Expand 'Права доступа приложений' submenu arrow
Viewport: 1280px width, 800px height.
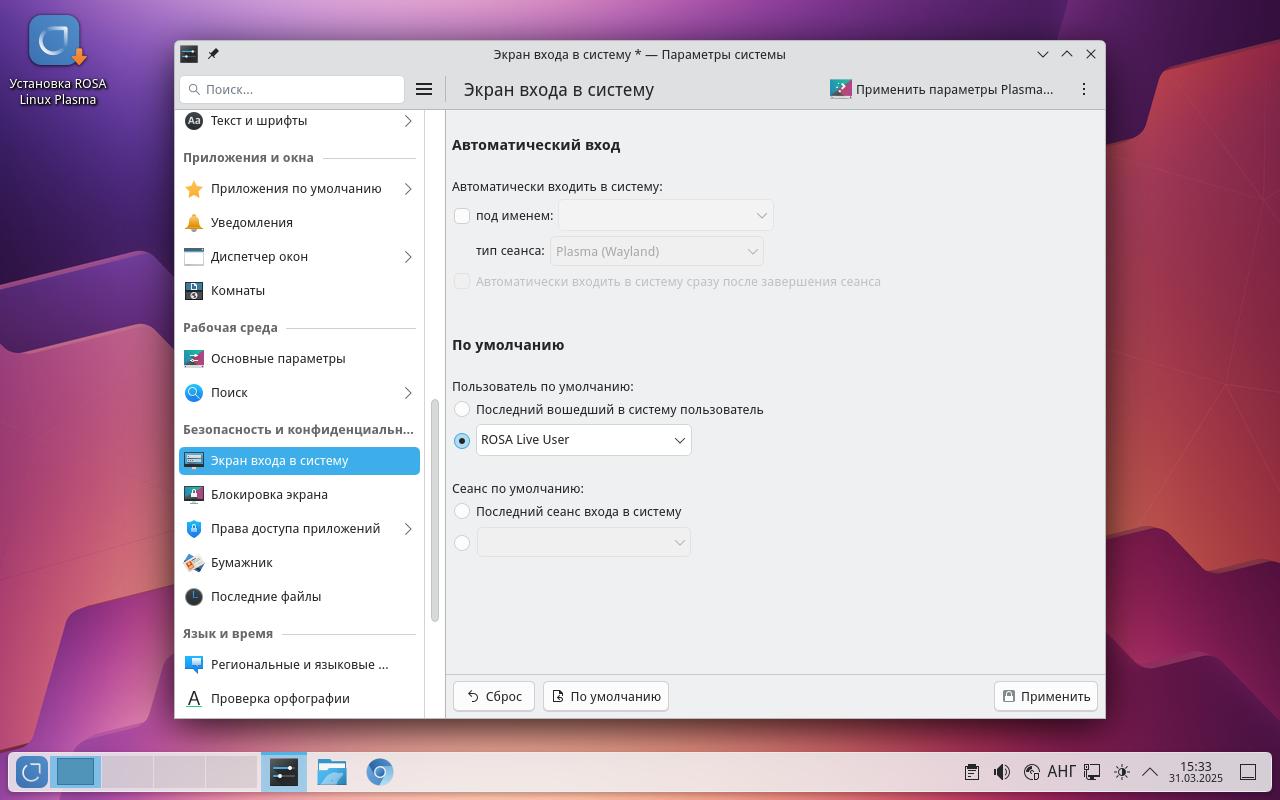[408, 529]
